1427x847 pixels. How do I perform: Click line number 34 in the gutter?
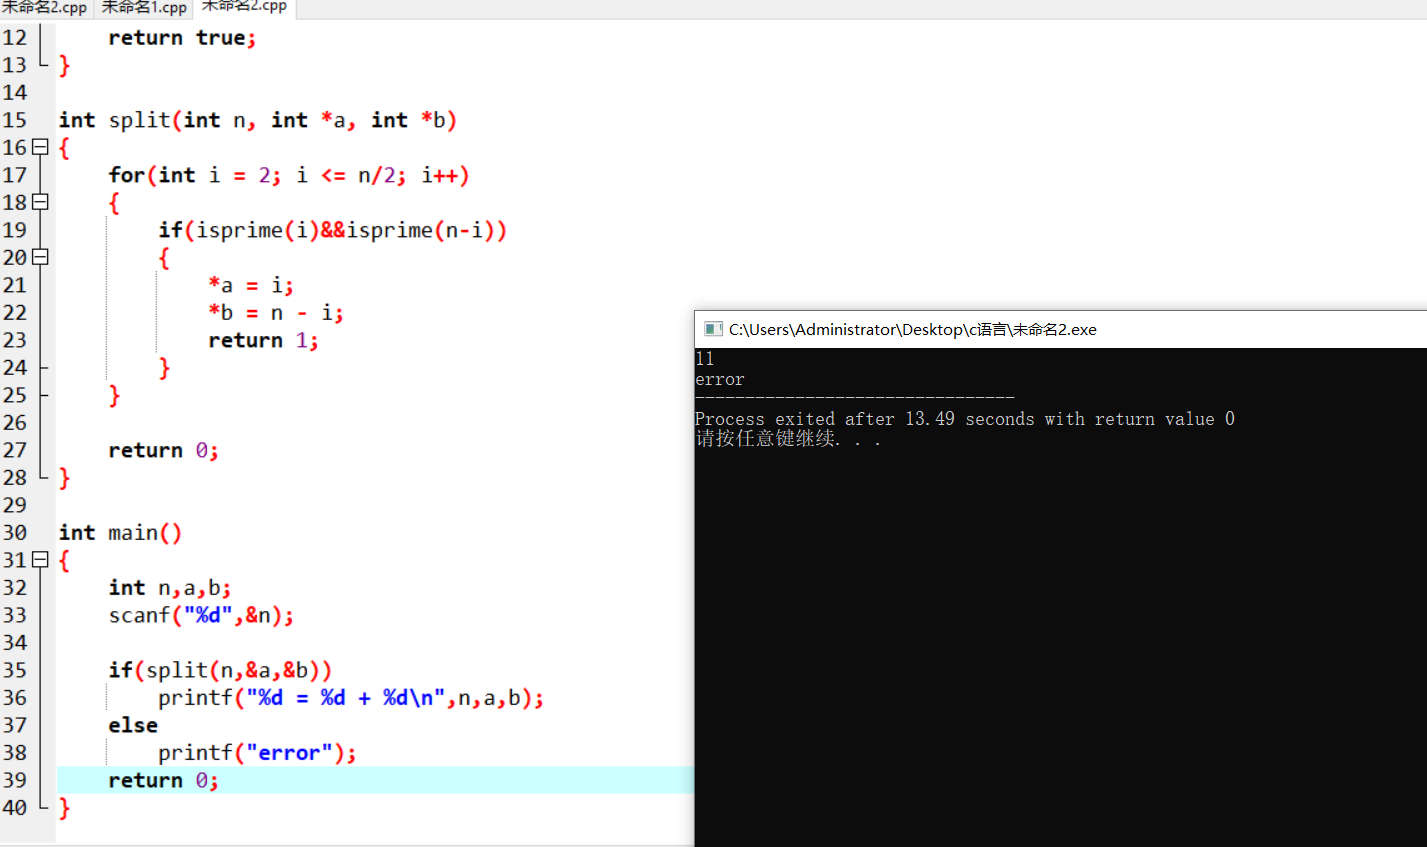(x=15, y=643)
